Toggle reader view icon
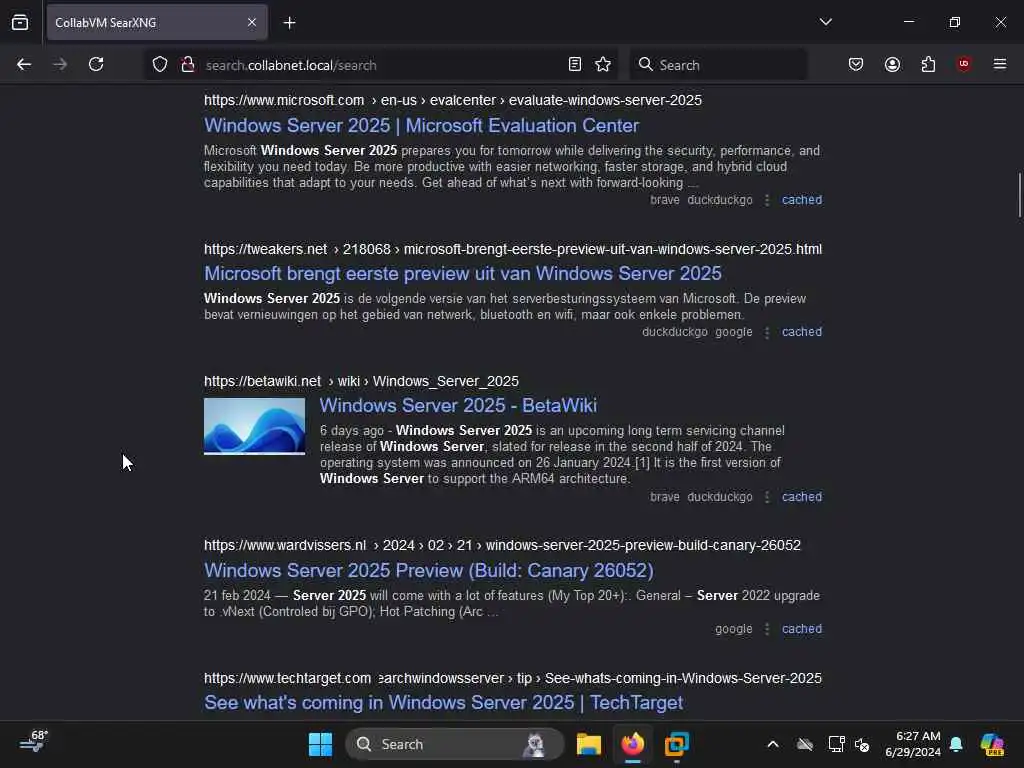Image resolution: width=1024 pixels, height=768 pixels. (x=575, y=64)
